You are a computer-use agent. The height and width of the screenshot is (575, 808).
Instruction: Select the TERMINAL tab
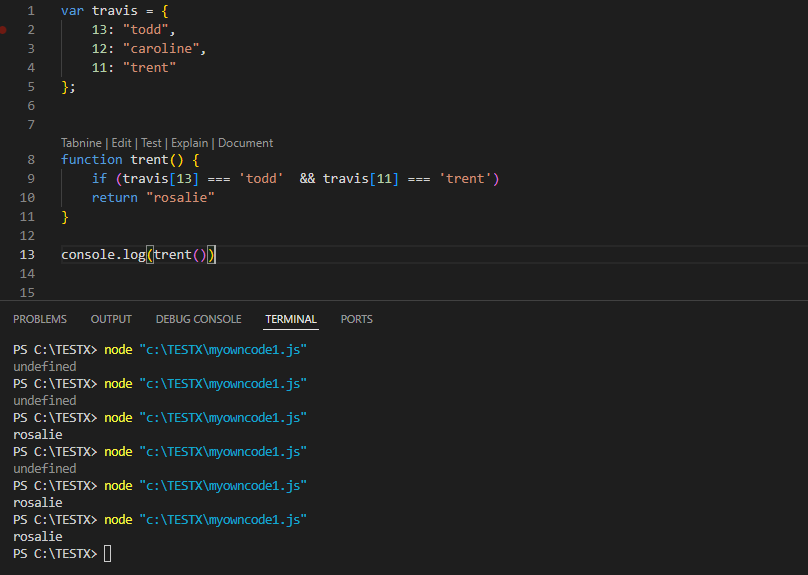click(291, 319)
